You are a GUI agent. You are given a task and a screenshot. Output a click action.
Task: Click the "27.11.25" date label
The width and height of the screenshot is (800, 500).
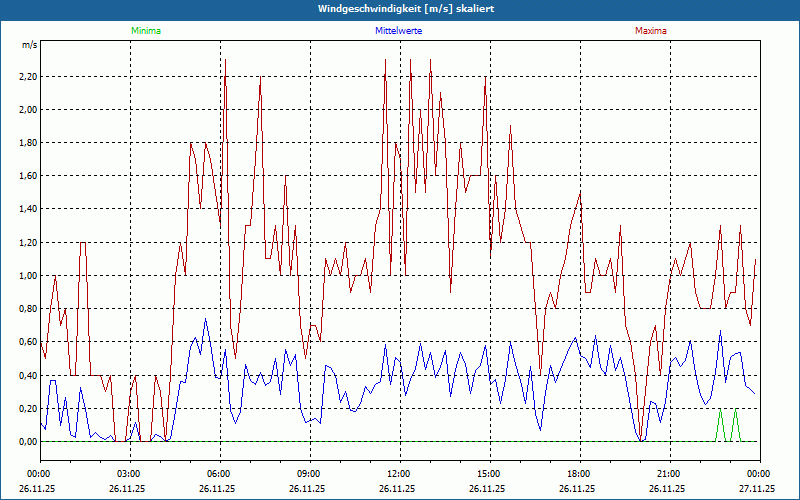pyautogui.click(x=757, y=488)
